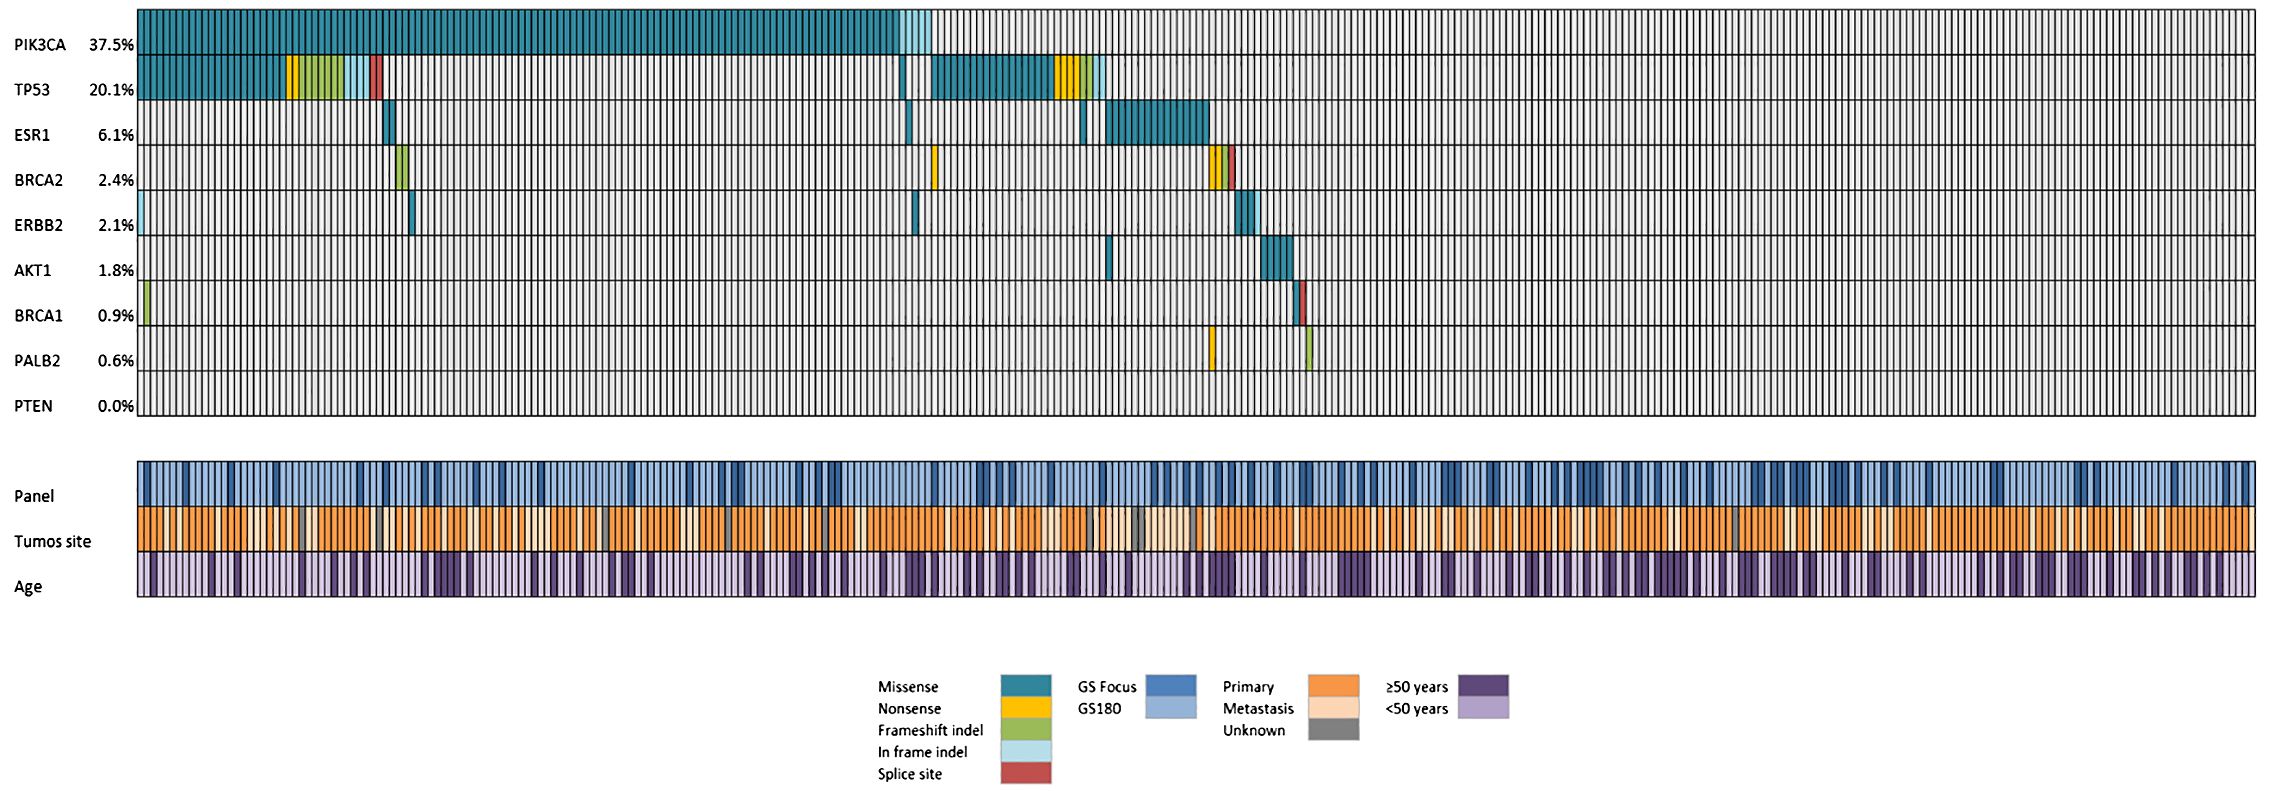The image size is (2274, 791).
Task: Click the TP53 gene label
Action: (x=32, y=90)
